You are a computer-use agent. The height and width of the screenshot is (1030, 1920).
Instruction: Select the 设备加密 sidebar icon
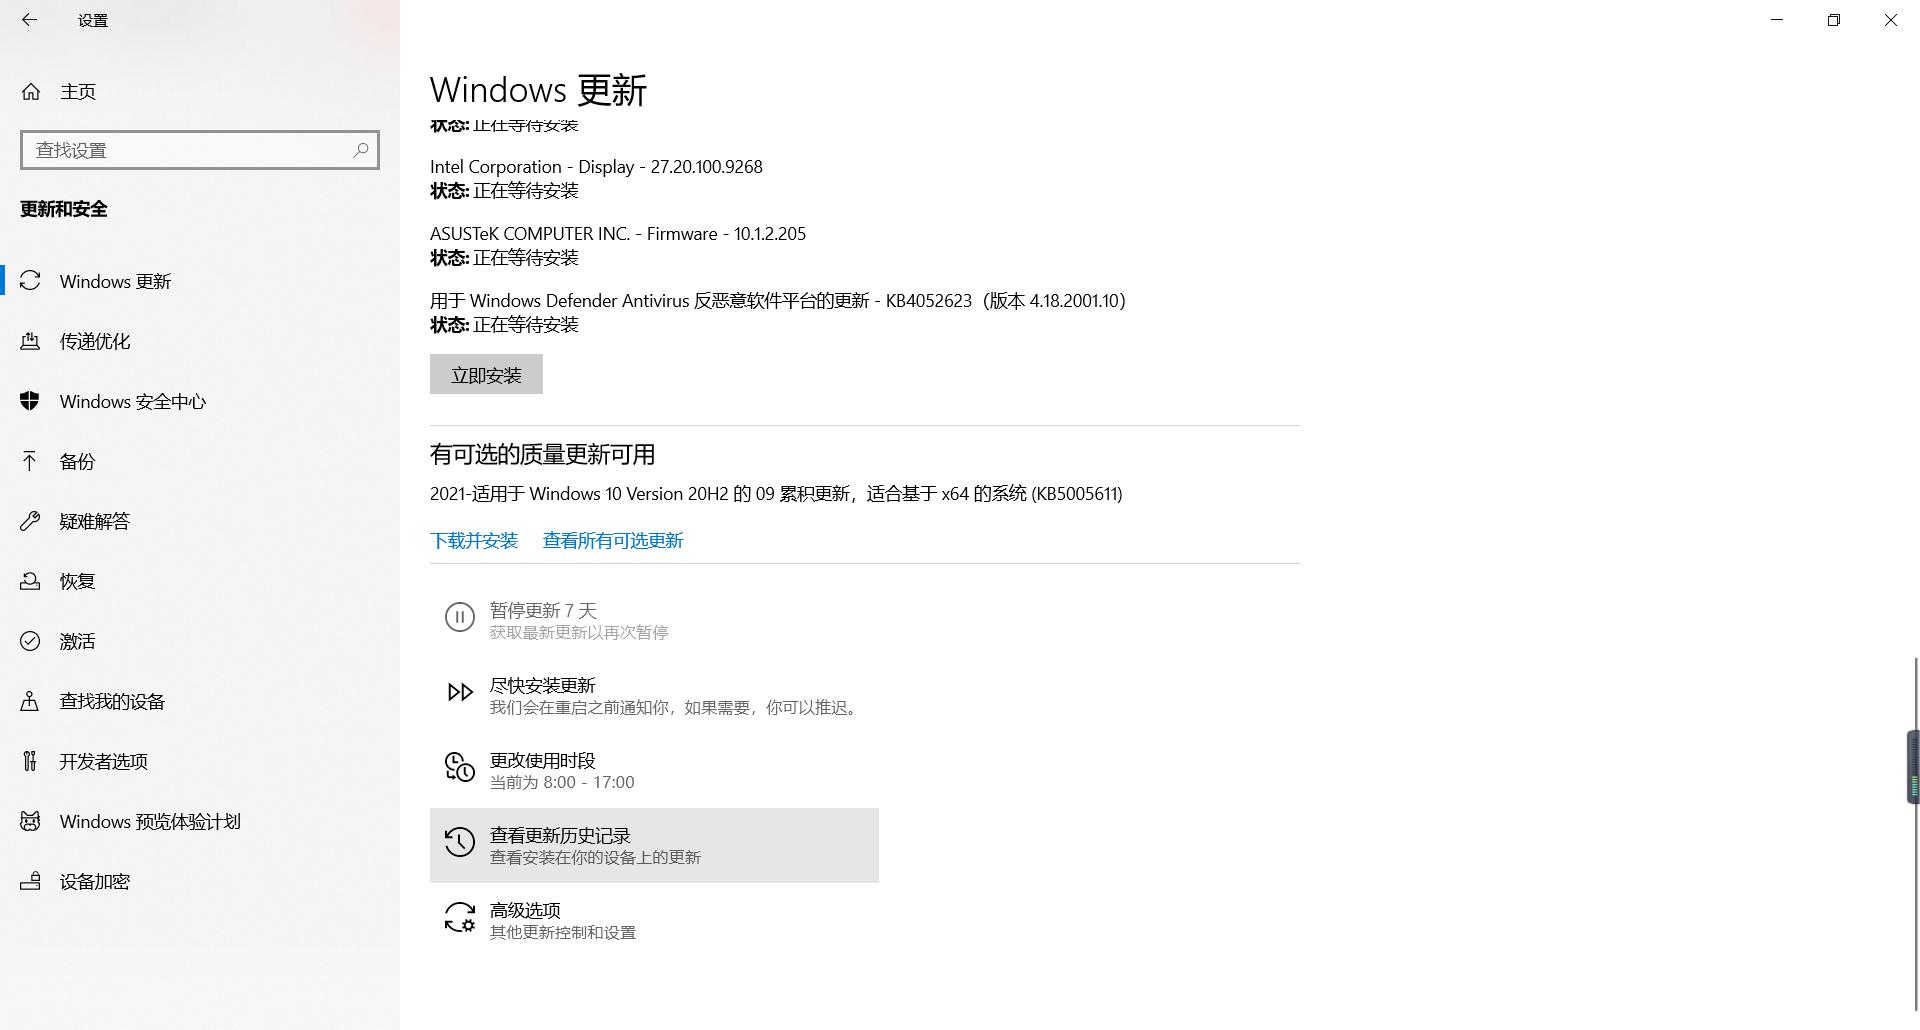pos(31,881)
